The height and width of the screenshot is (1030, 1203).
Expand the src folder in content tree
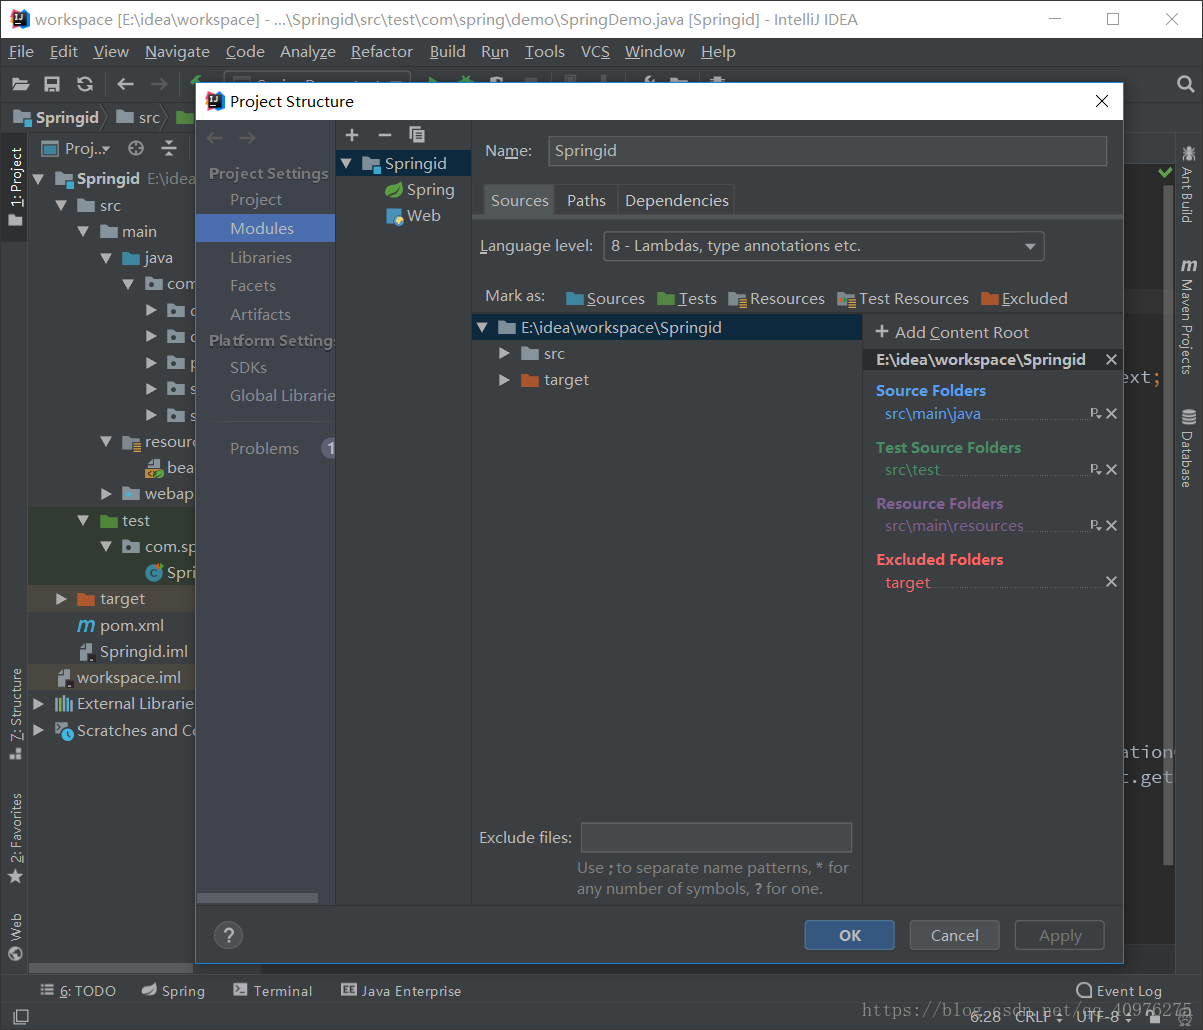coord(503,353)
